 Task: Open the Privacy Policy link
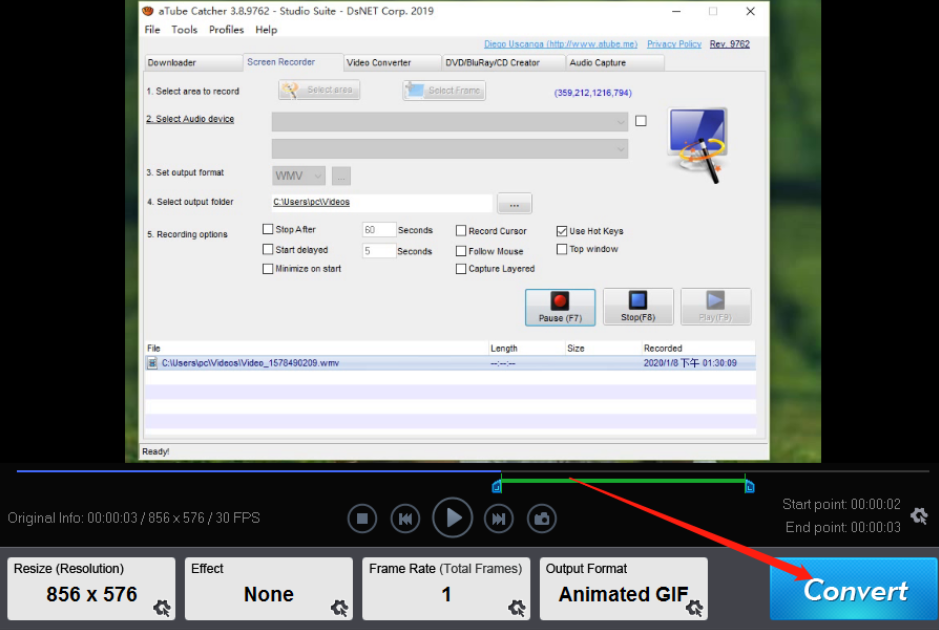pos(674,44)
